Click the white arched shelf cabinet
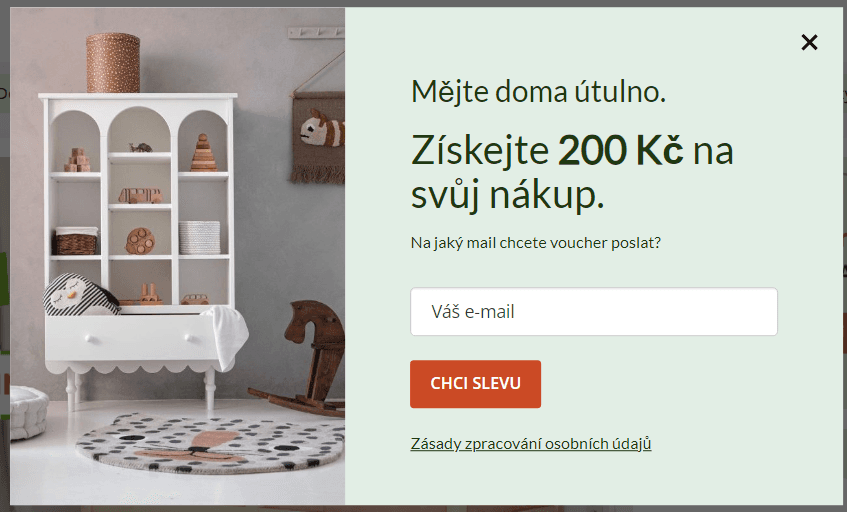The image size is (847, 512). 139,248
